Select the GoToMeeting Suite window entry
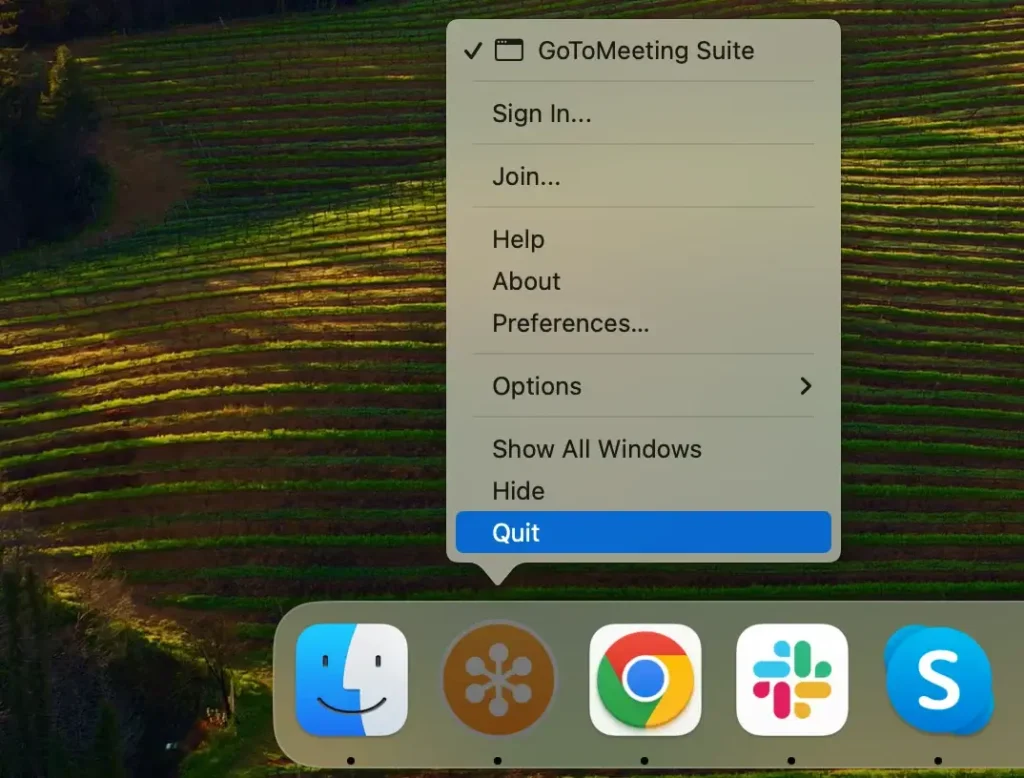The image size is (1024, 778). [643, 50]
